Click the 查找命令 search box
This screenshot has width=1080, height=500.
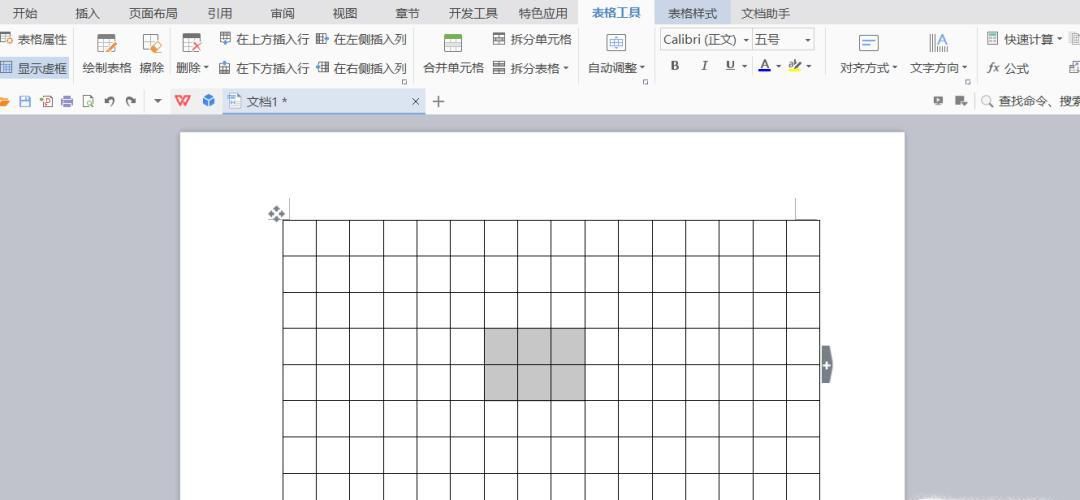tap(1030, 101)
